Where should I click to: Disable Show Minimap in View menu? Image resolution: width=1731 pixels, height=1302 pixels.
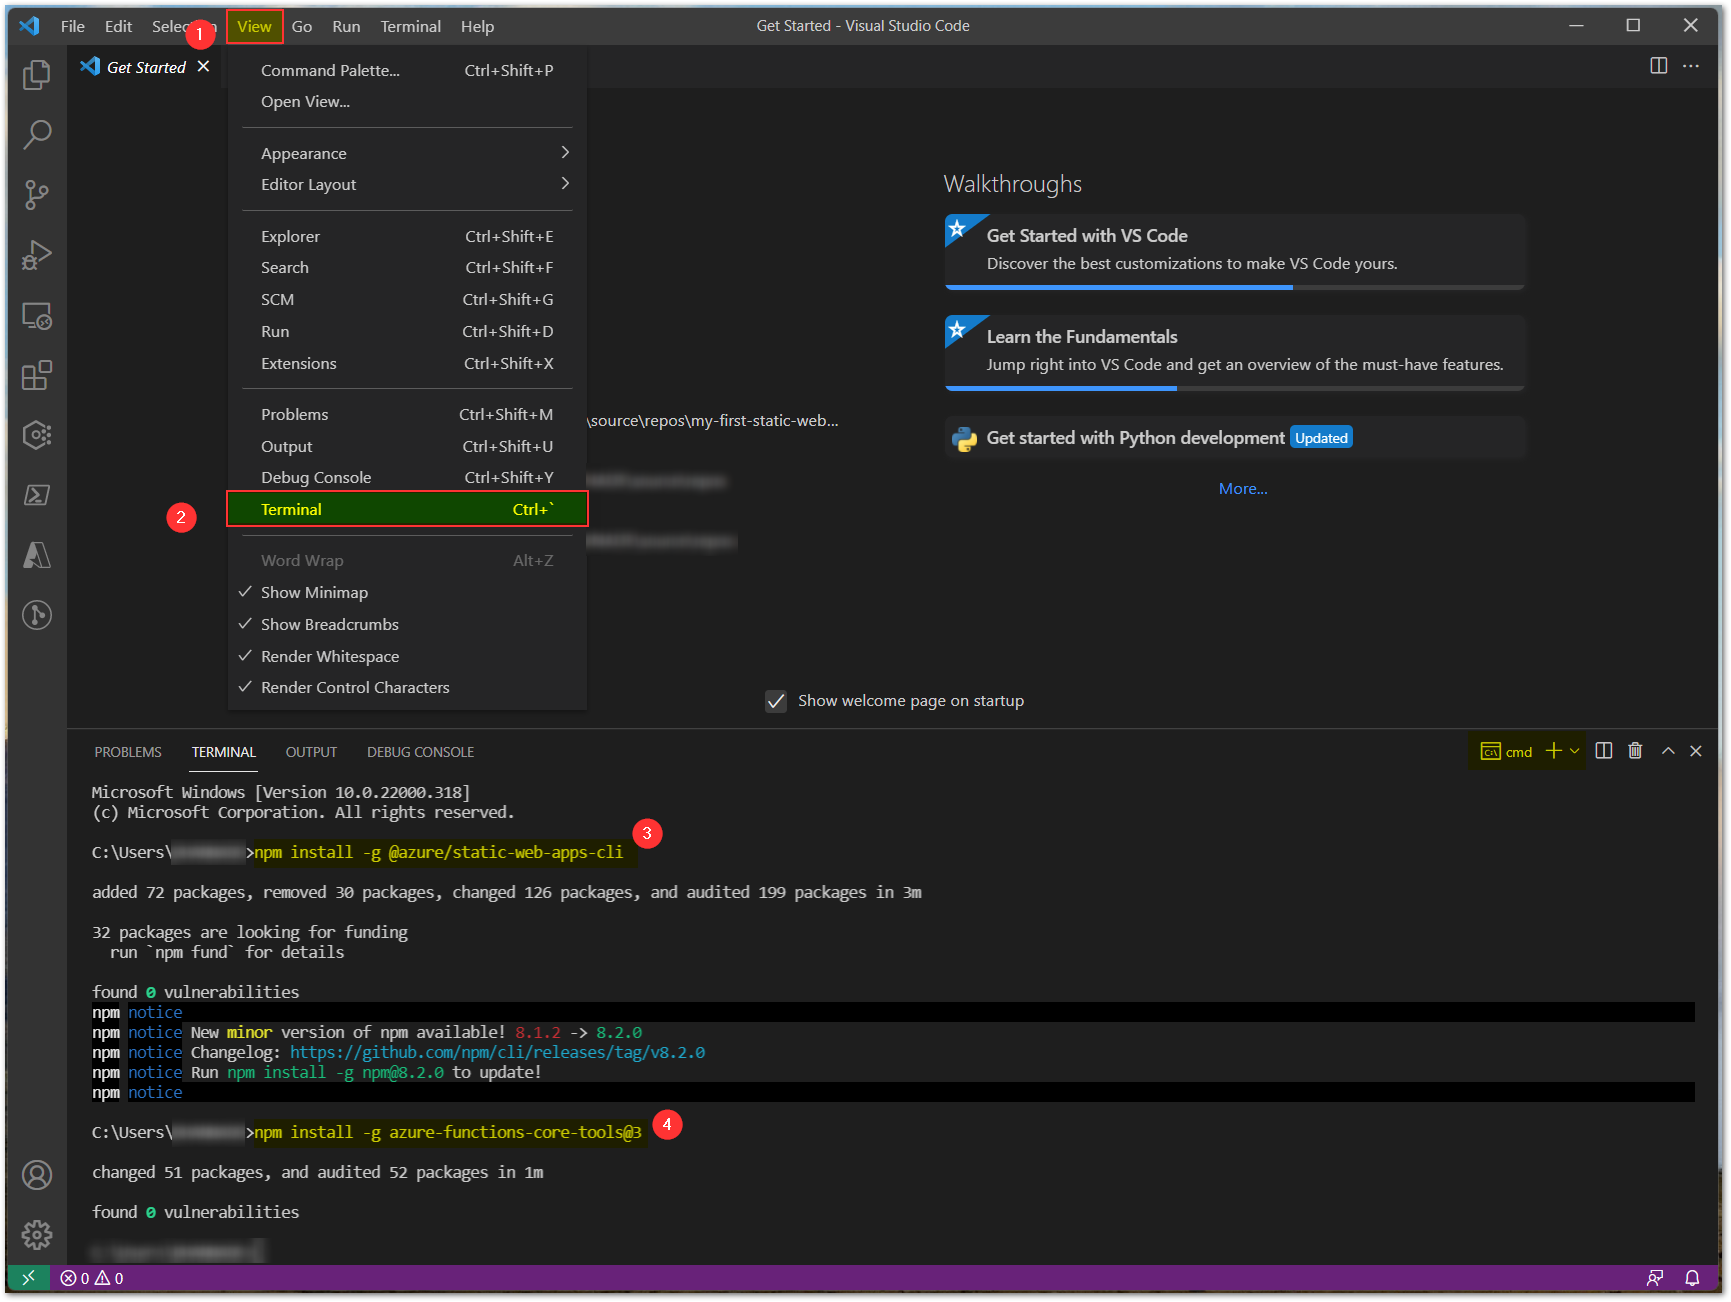point(314,592)
